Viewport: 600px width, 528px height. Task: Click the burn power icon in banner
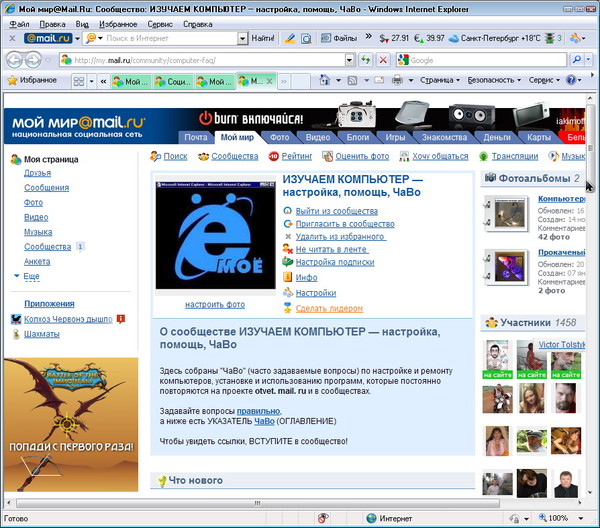coord(205,118)
